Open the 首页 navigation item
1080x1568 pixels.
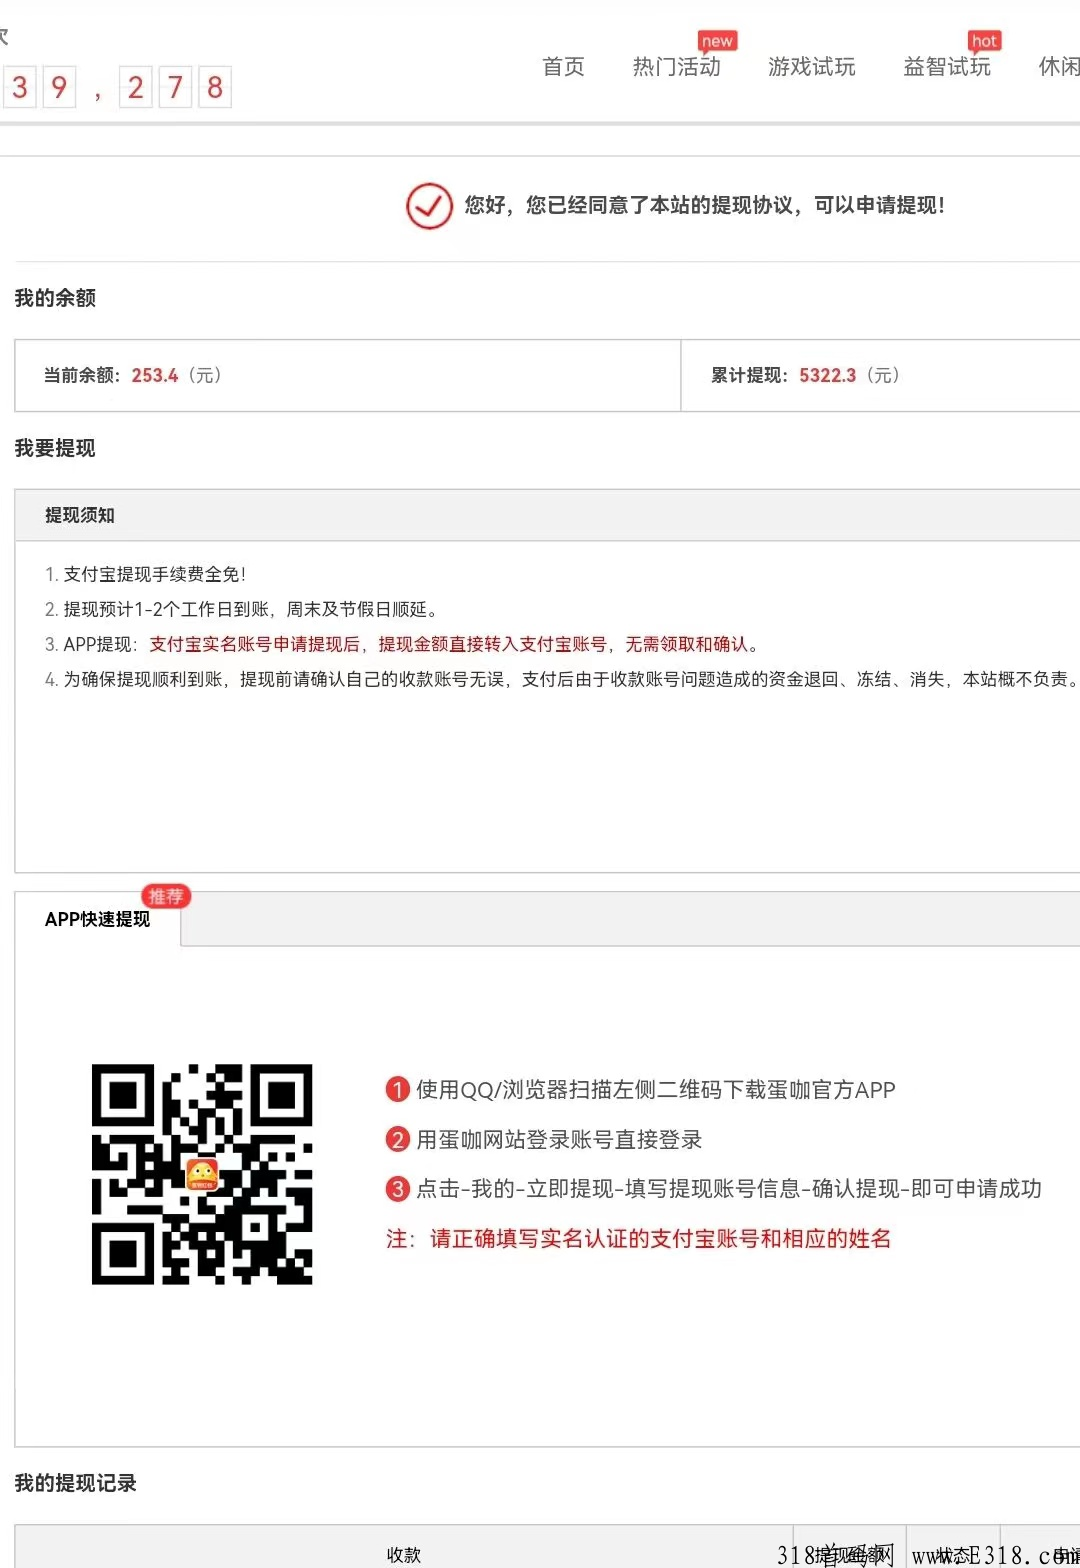[563, 67]
